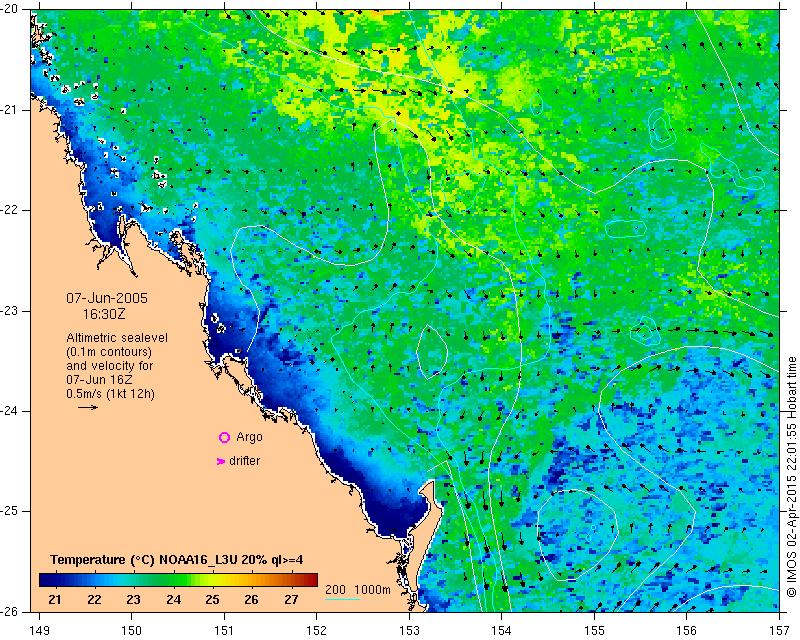Image resolution: width=800 pixels, height=640 pixels.
Task: Click colorbar tick label 21
Action: pyautogui.click(x=55, y=600)
